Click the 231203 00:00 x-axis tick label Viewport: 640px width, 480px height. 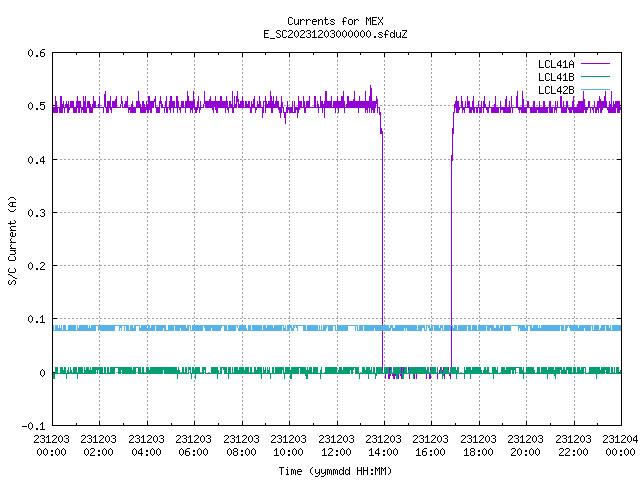[51, 446]
